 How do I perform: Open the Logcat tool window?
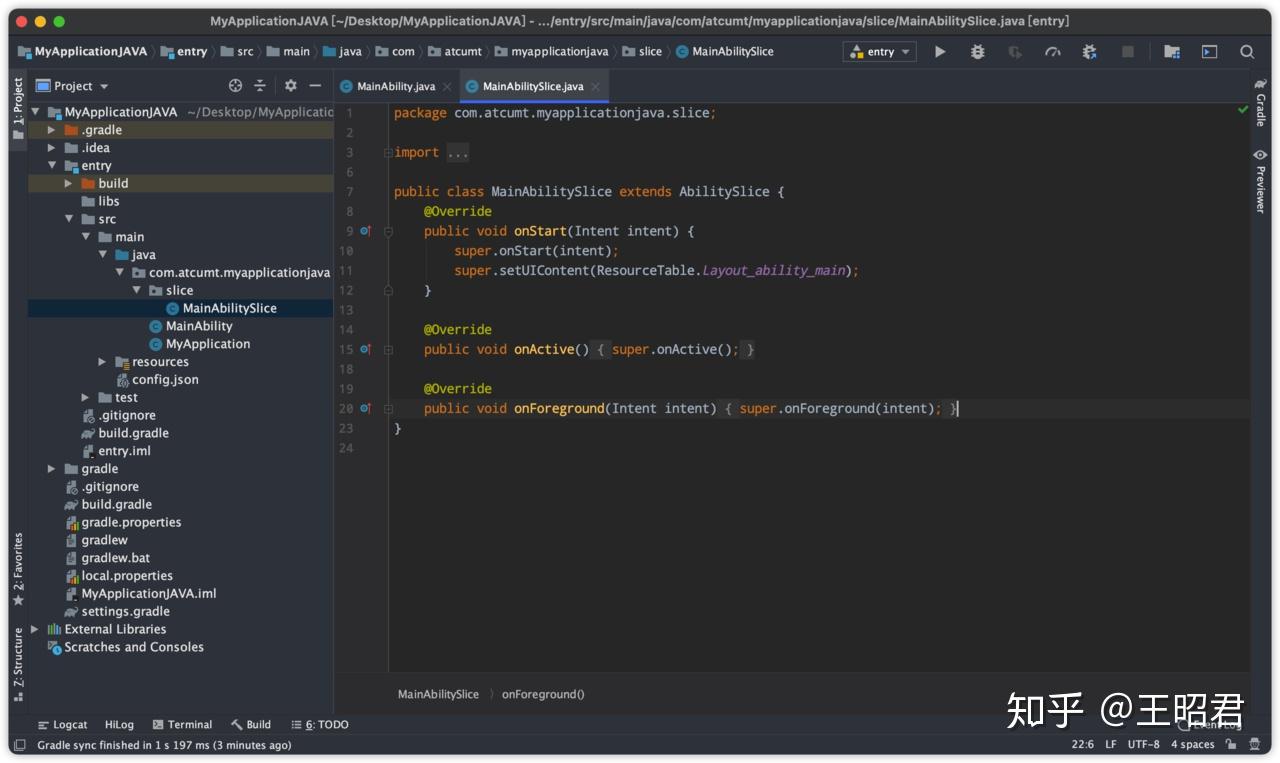coord(62,725)
